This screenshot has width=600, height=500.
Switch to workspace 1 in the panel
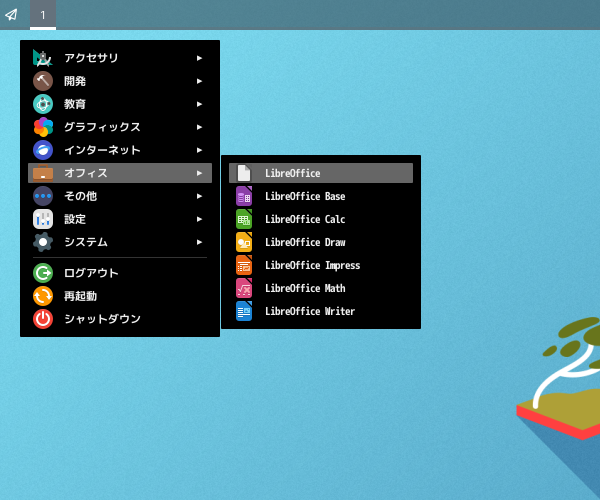tap(43, 15)
